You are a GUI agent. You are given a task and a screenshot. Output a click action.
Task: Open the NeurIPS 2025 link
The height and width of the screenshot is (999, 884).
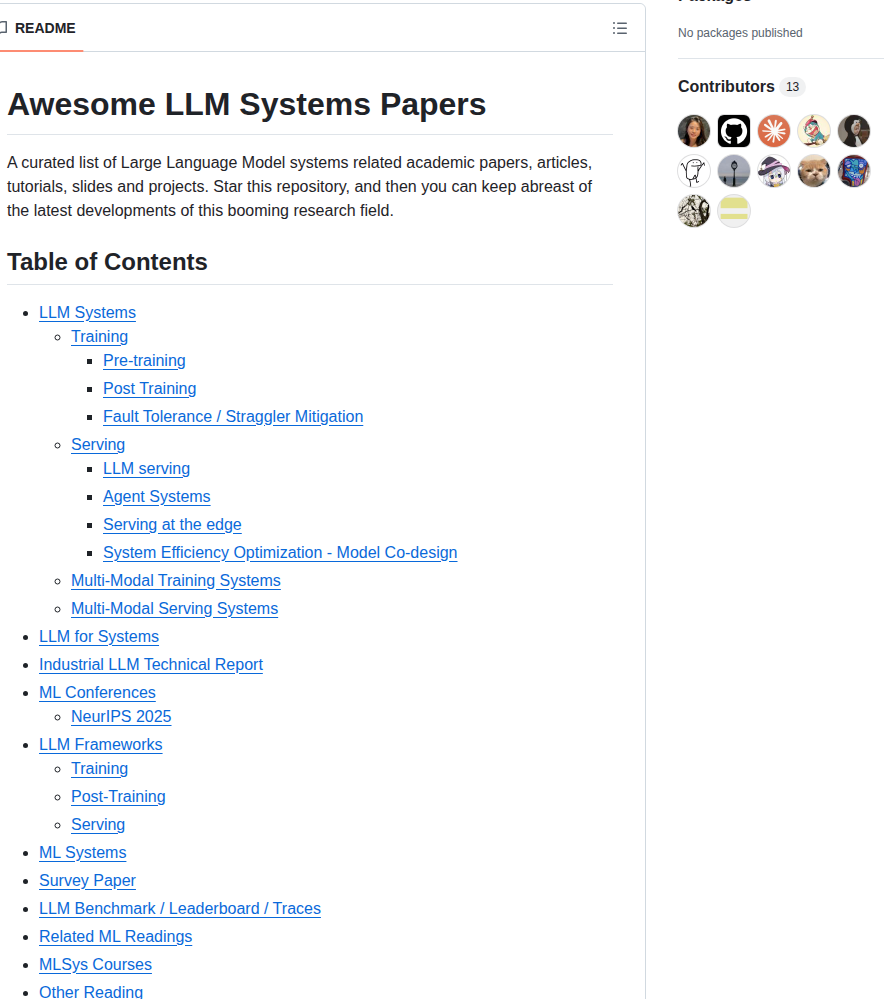[x=121, y=716]
